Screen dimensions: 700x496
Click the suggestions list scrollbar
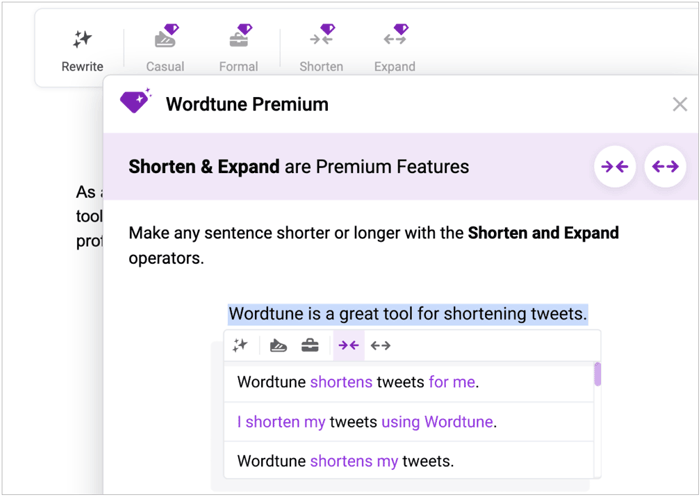[598, 375]
